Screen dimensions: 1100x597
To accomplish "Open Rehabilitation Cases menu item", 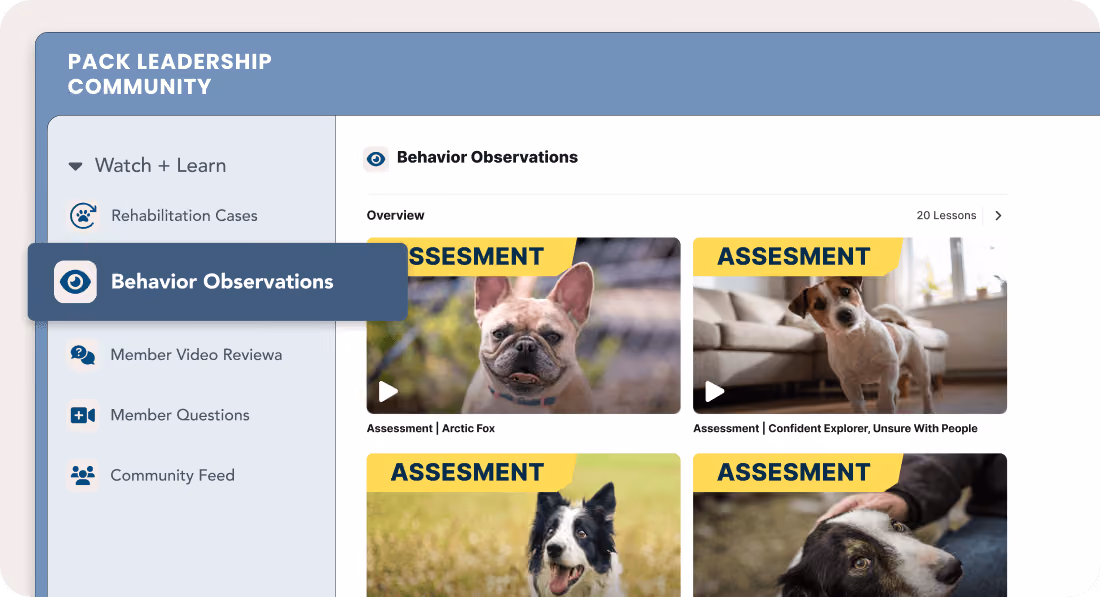I will tap(184, 215).
